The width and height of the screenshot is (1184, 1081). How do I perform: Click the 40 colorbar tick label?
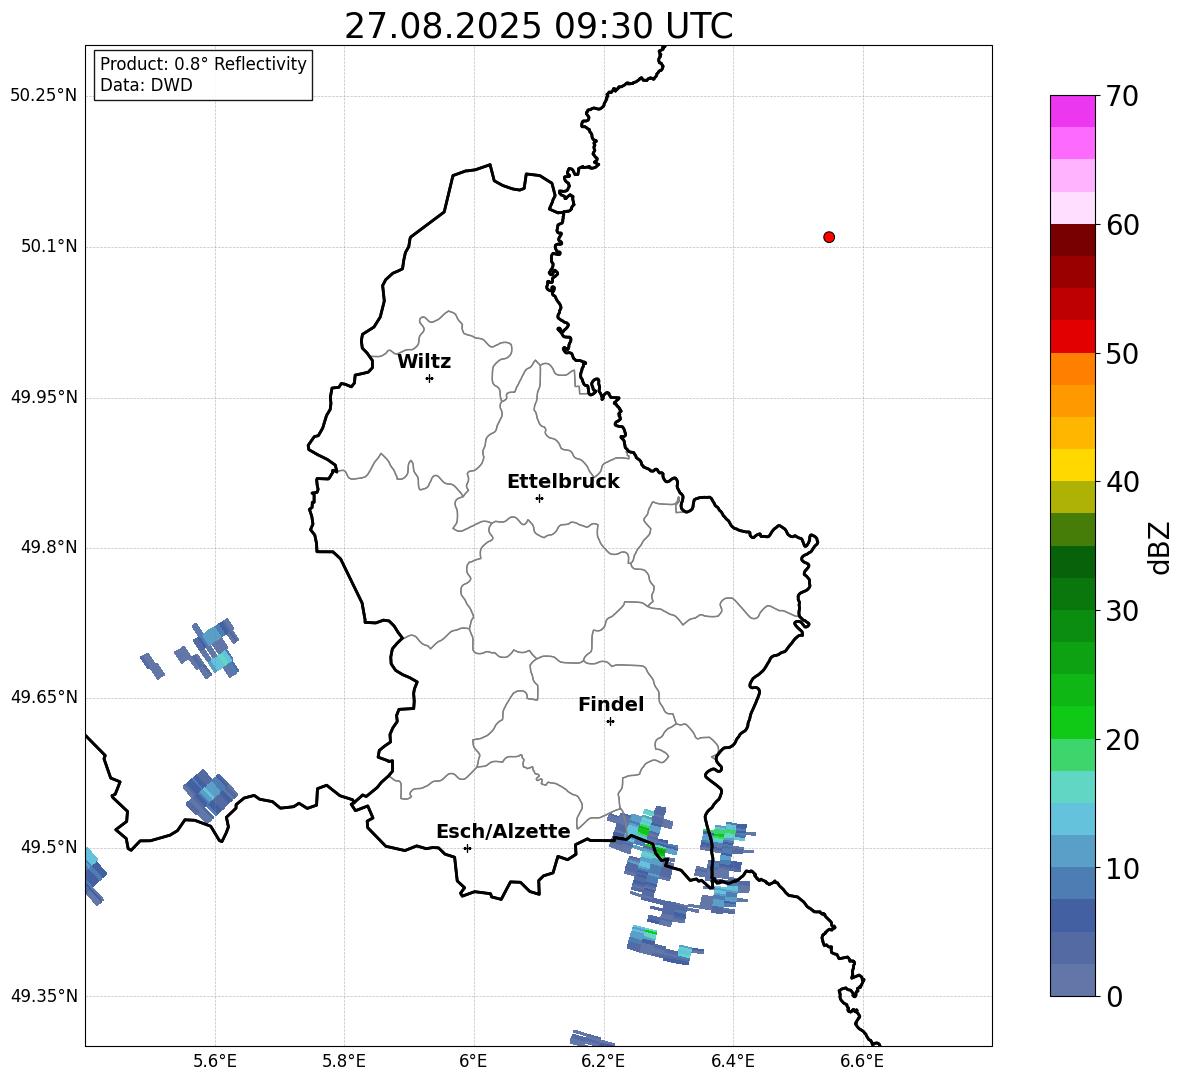tap(1122, 482)
